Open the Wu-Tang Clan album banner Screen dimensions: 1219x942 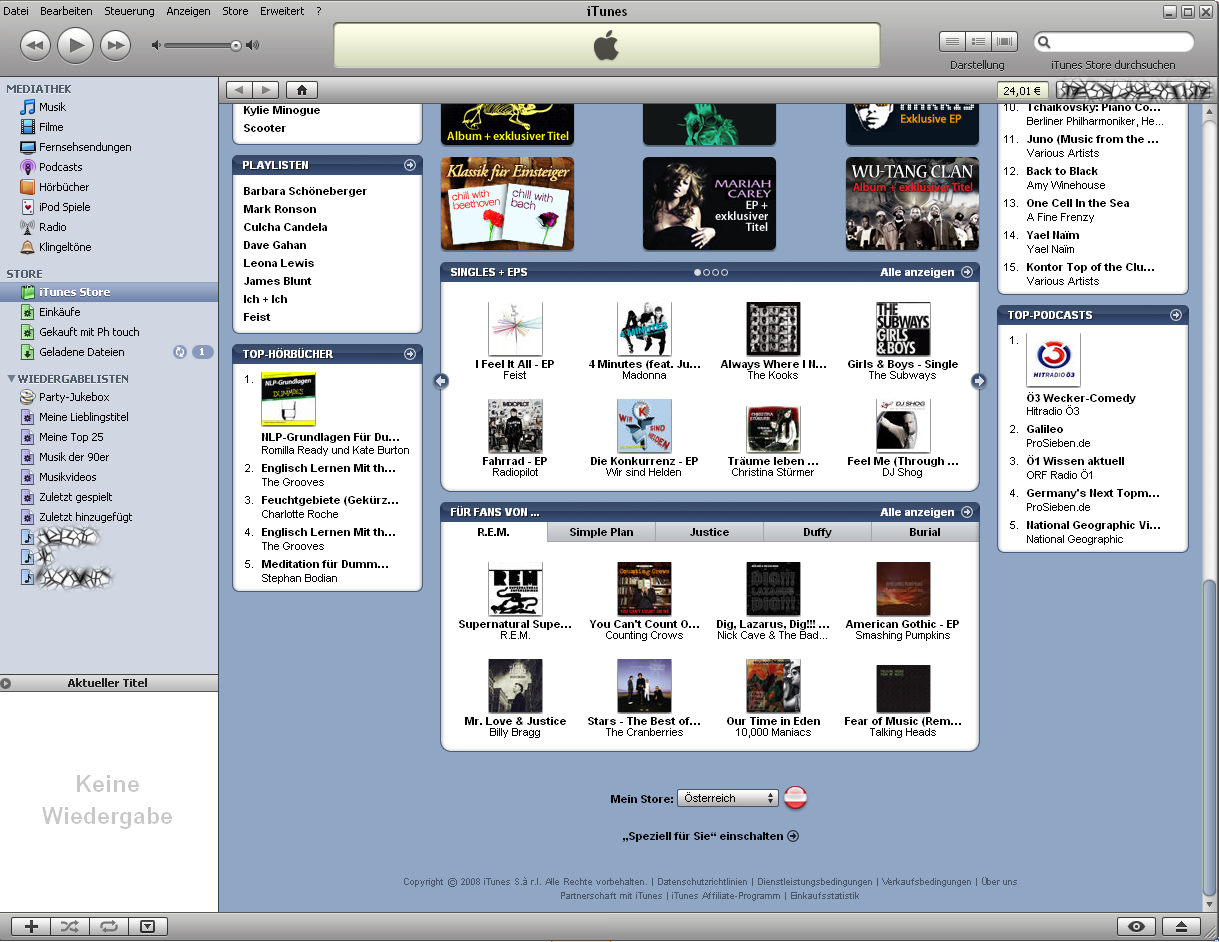[x=912, y=203]
